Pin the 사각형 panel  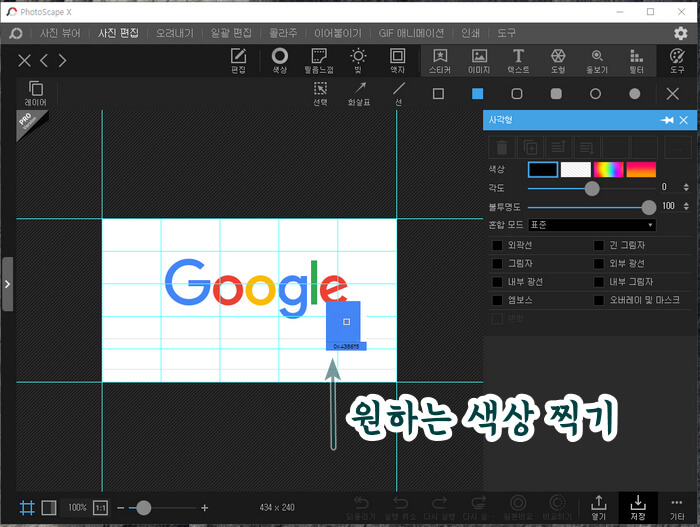click(x=667, y=120)
